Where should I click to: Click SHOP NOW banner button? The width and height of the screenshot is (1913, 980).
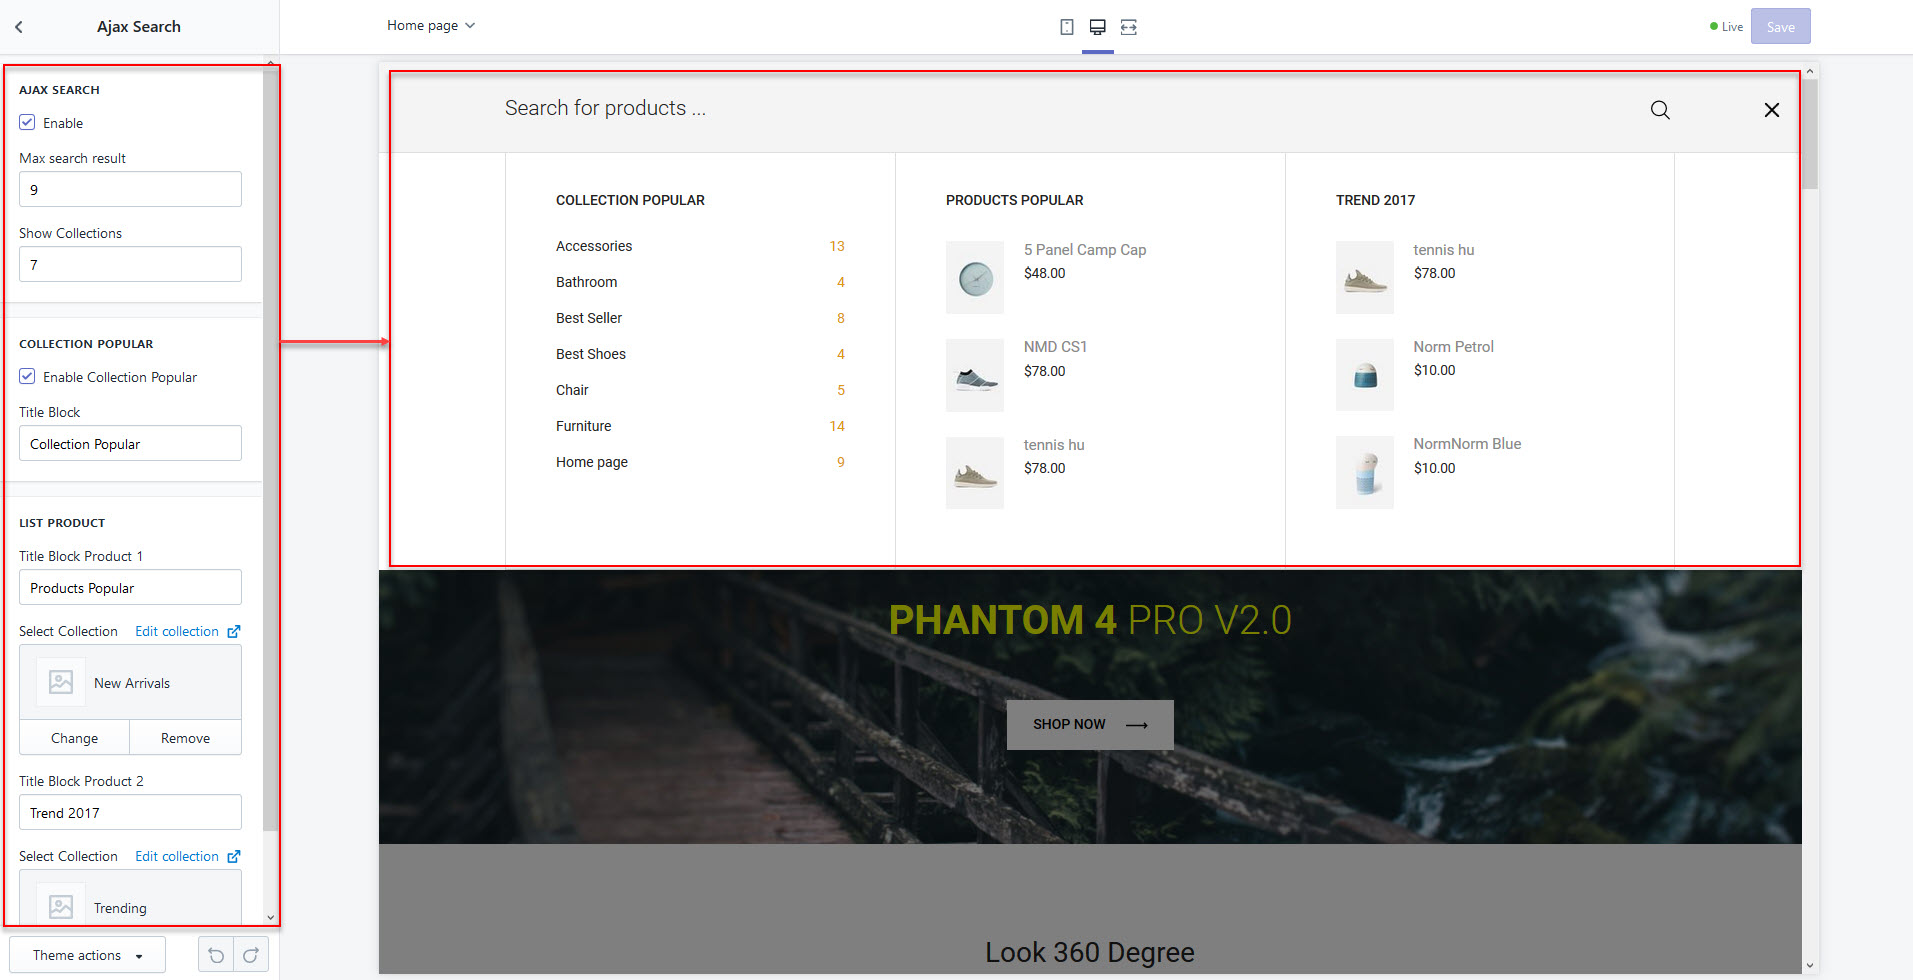(x=1090, y=724)
